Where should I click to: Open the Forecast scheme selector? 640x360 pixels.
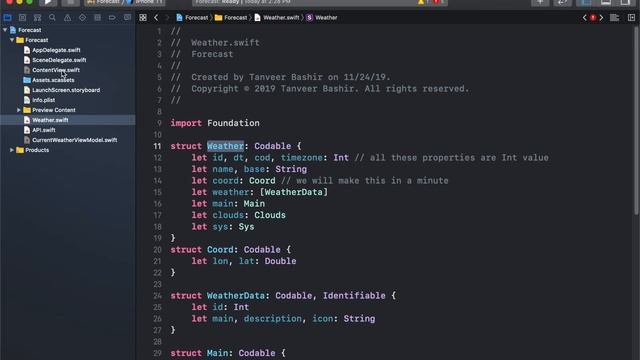[x=105, y=2]
